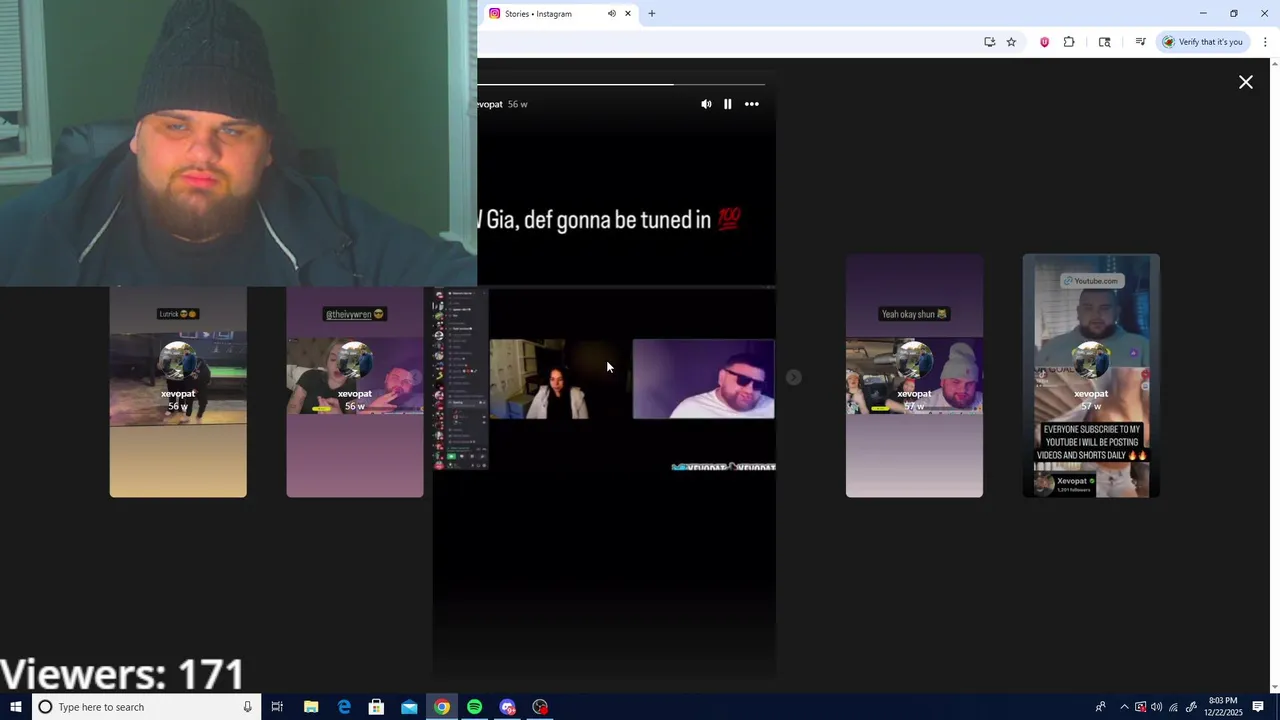1280x720 pixels.
Task: Open the People icon in system tray
Action: (x=1100, y=707)
